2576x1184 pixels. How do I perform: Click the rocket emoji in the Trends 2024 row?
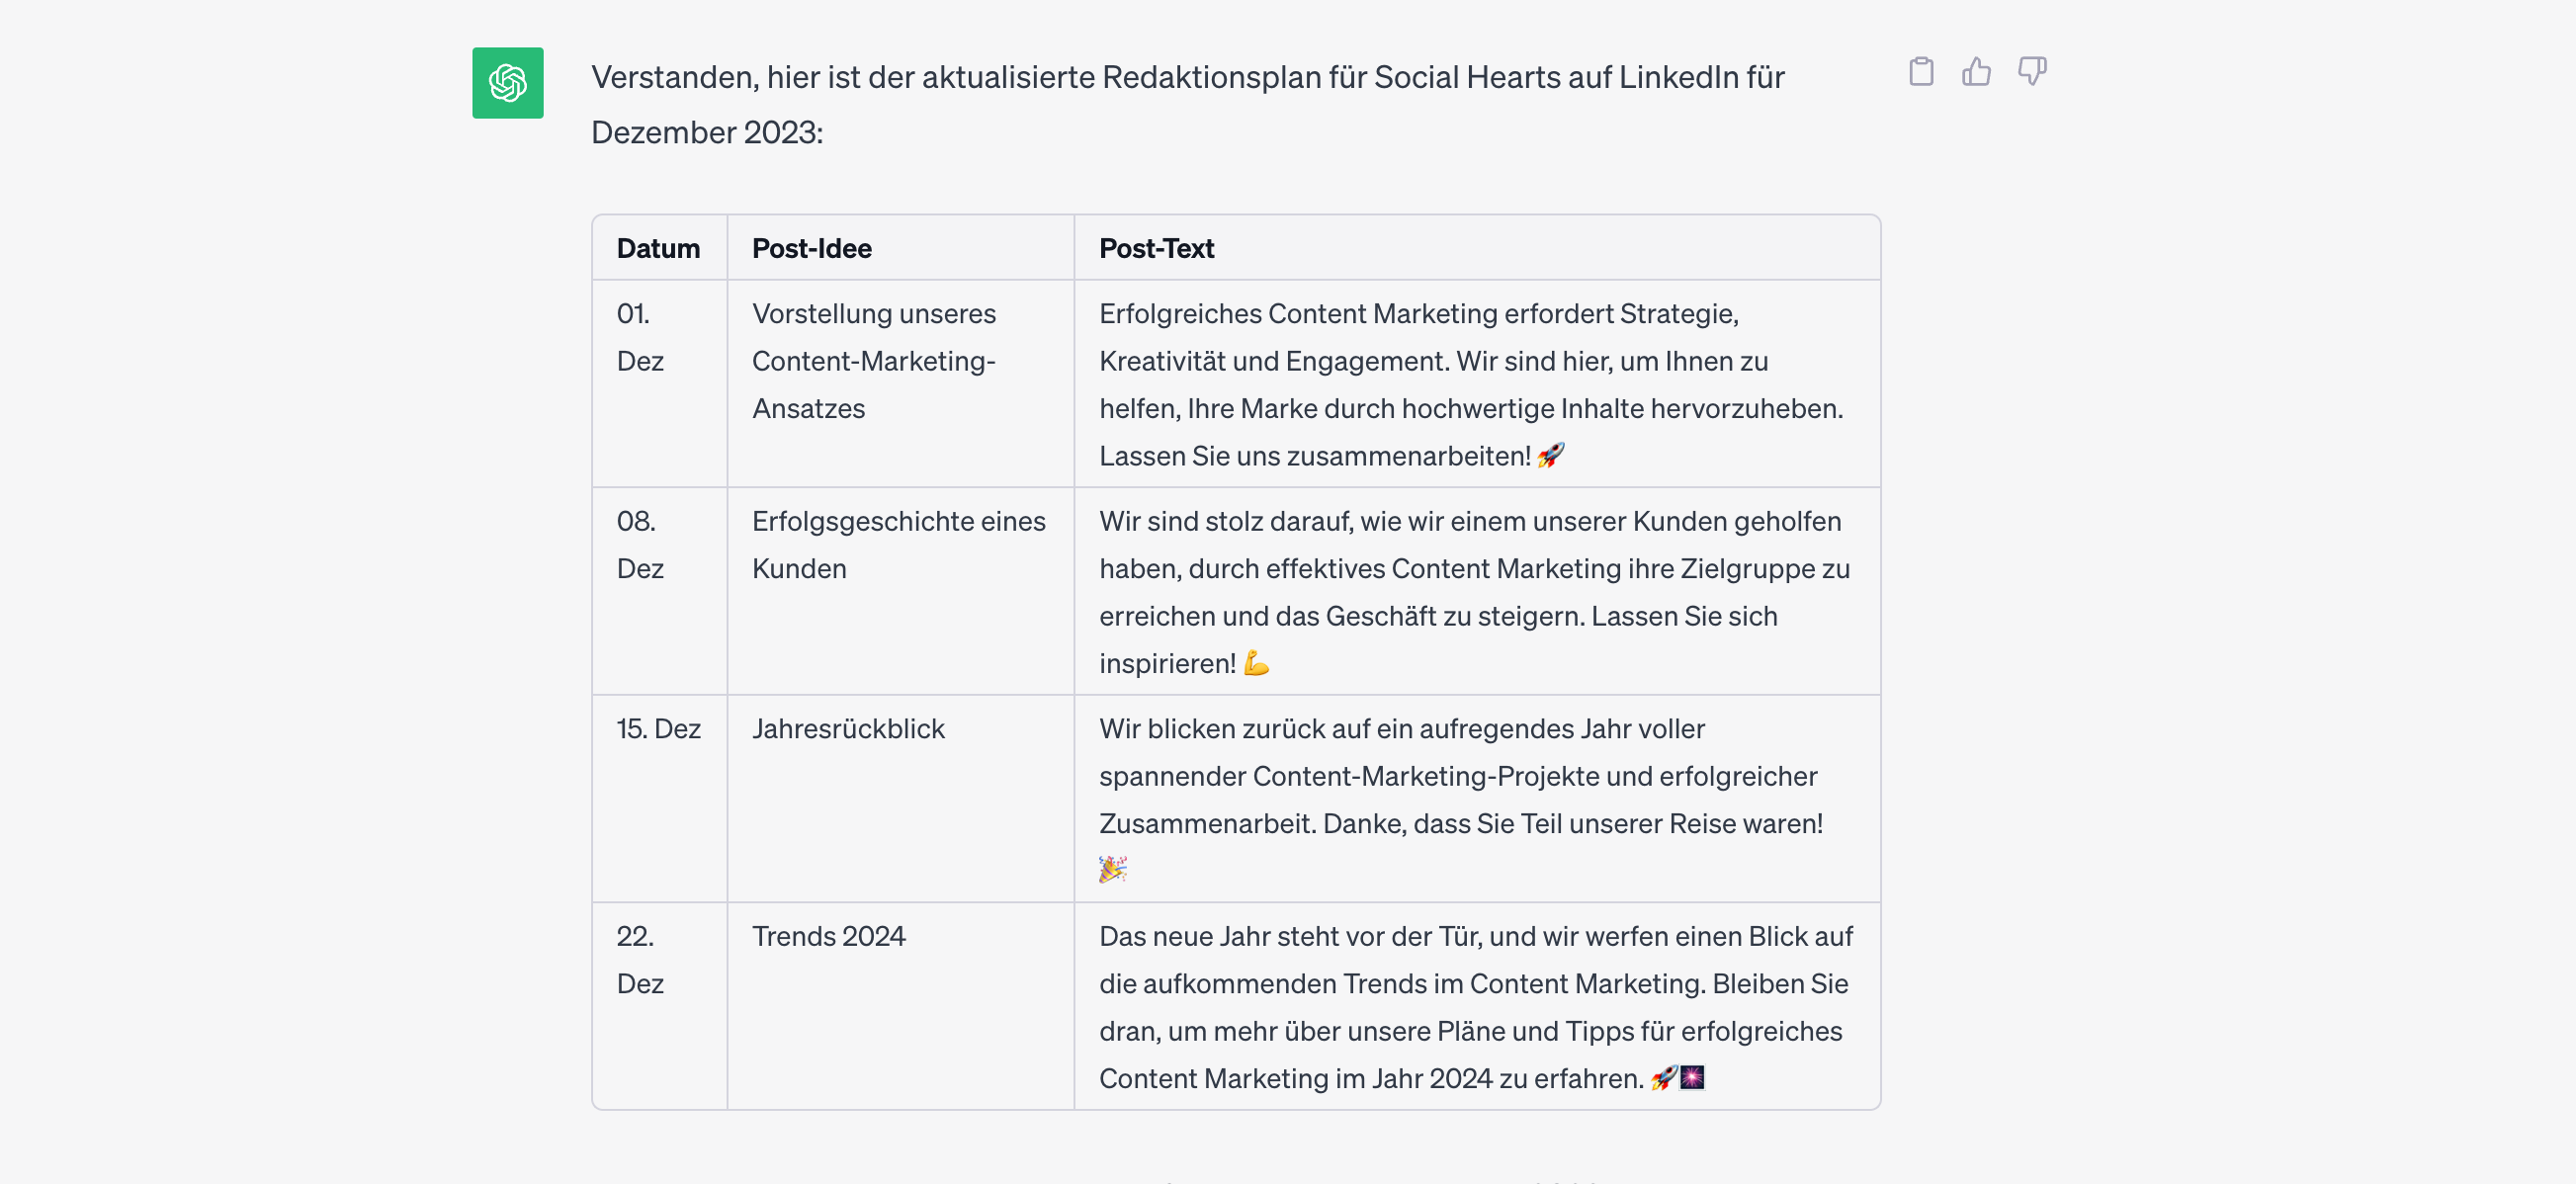[x=1663, y=1078]
